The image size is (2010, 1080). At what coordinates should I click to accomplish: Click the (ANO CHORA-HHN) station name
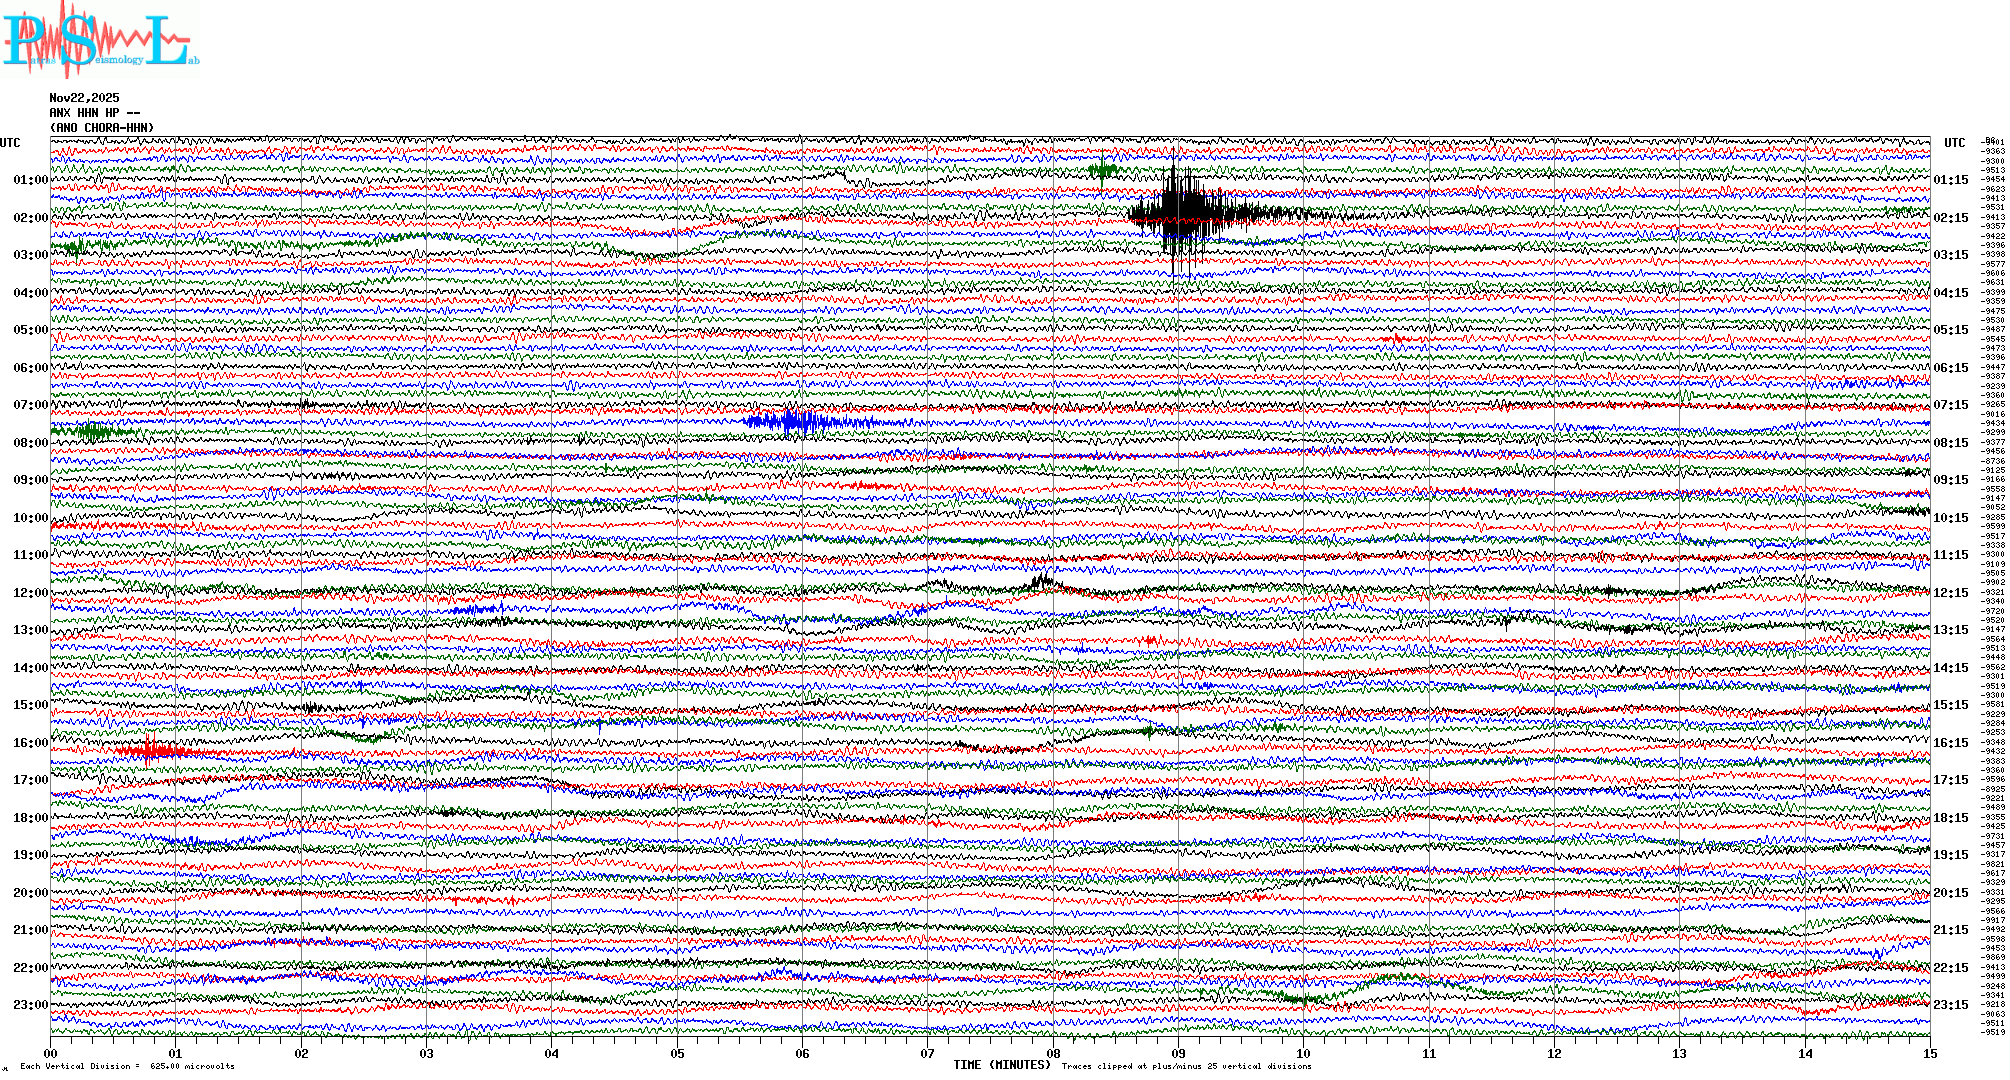[102, 128]
